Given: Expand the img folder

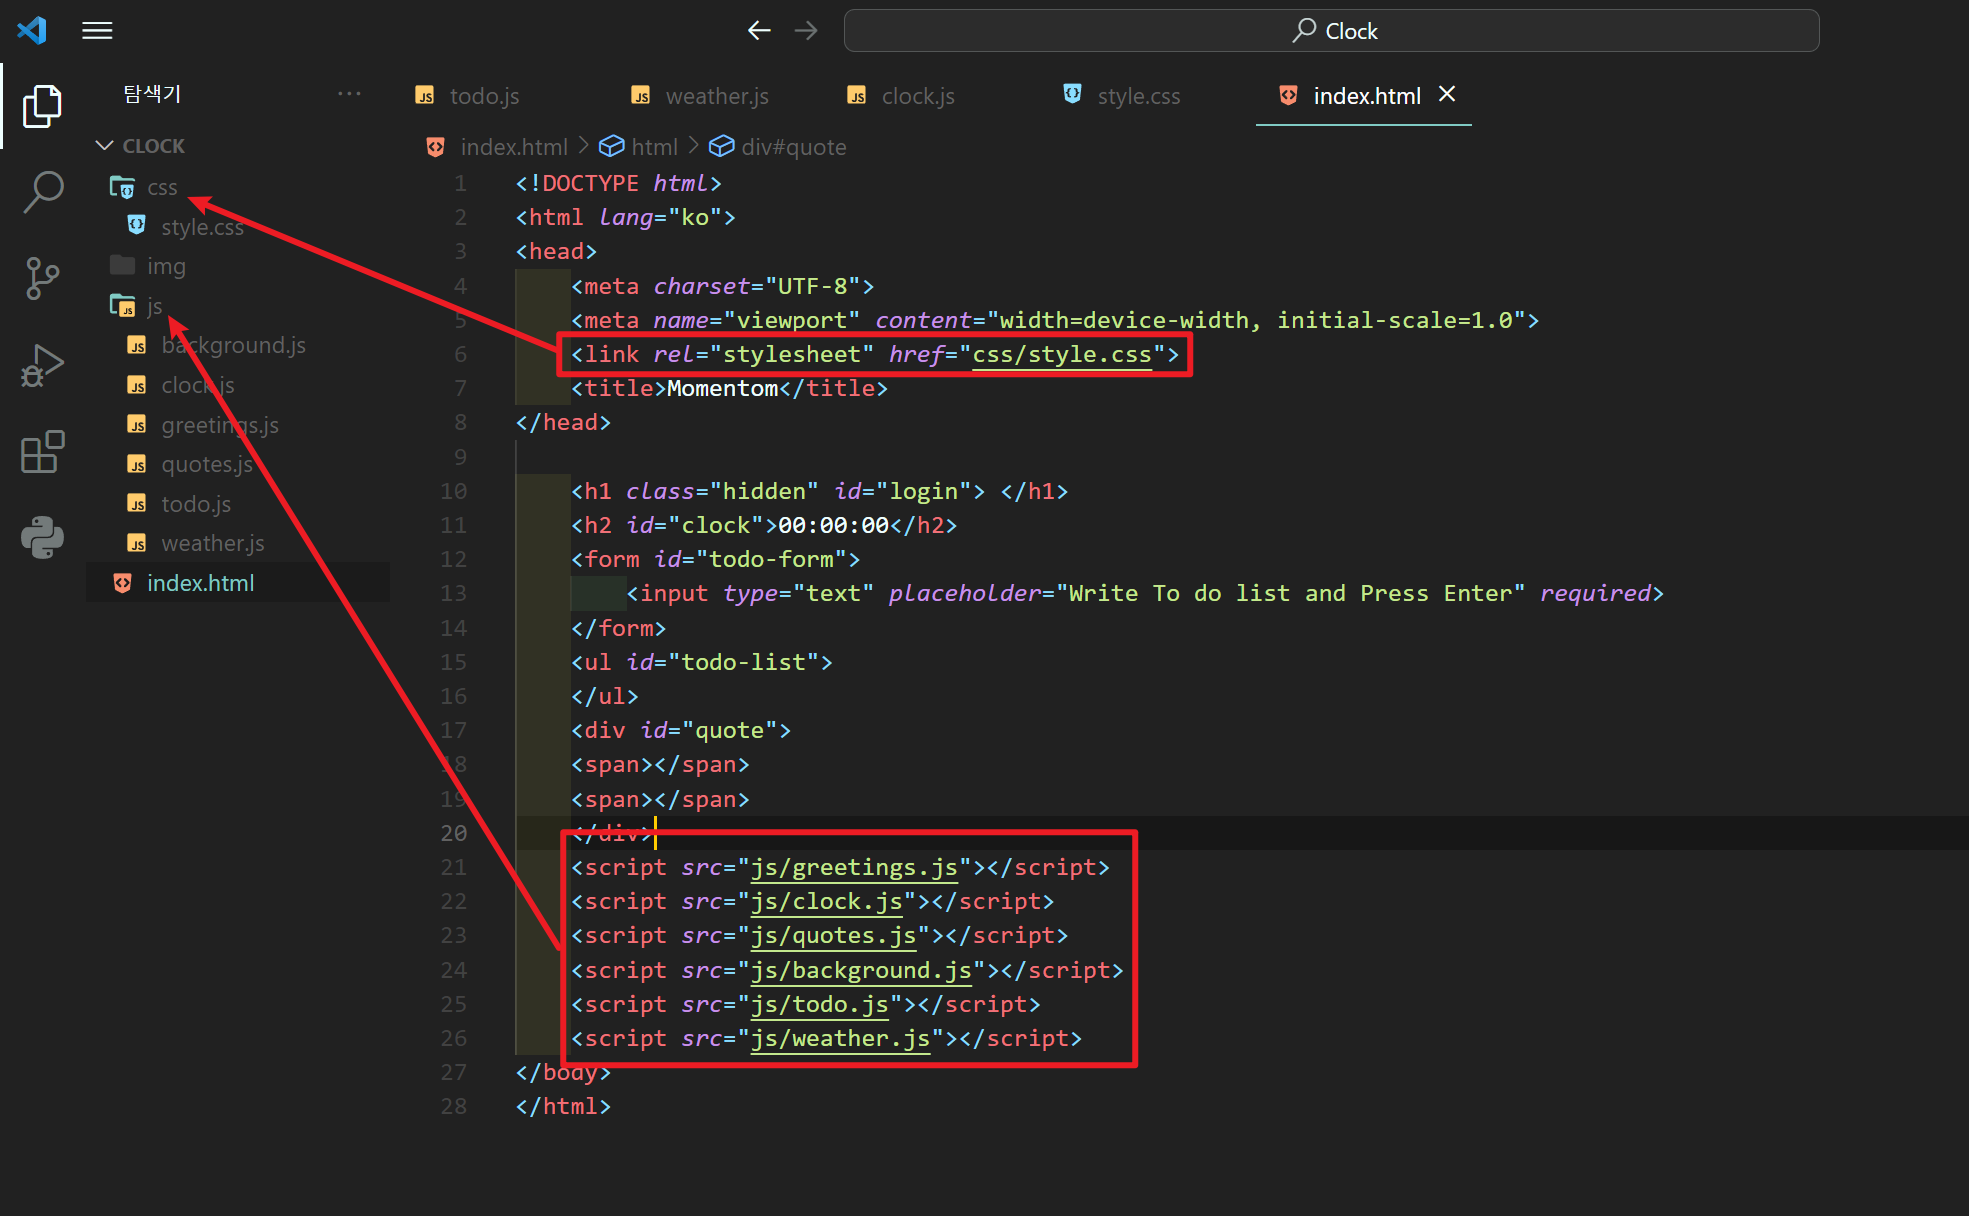Looking at the screenshot, I should point(165,266).
